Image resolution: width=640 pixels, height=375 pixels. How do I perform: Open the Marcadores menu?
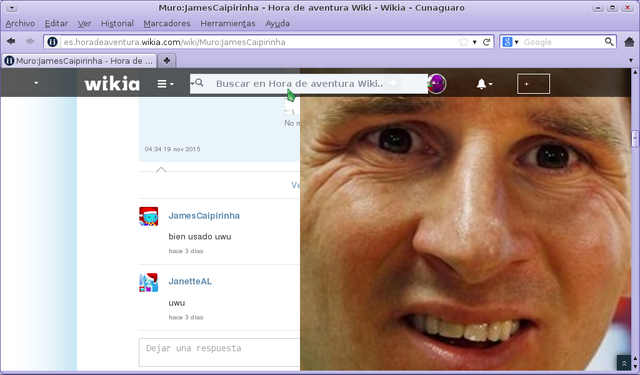pos(167,24)
